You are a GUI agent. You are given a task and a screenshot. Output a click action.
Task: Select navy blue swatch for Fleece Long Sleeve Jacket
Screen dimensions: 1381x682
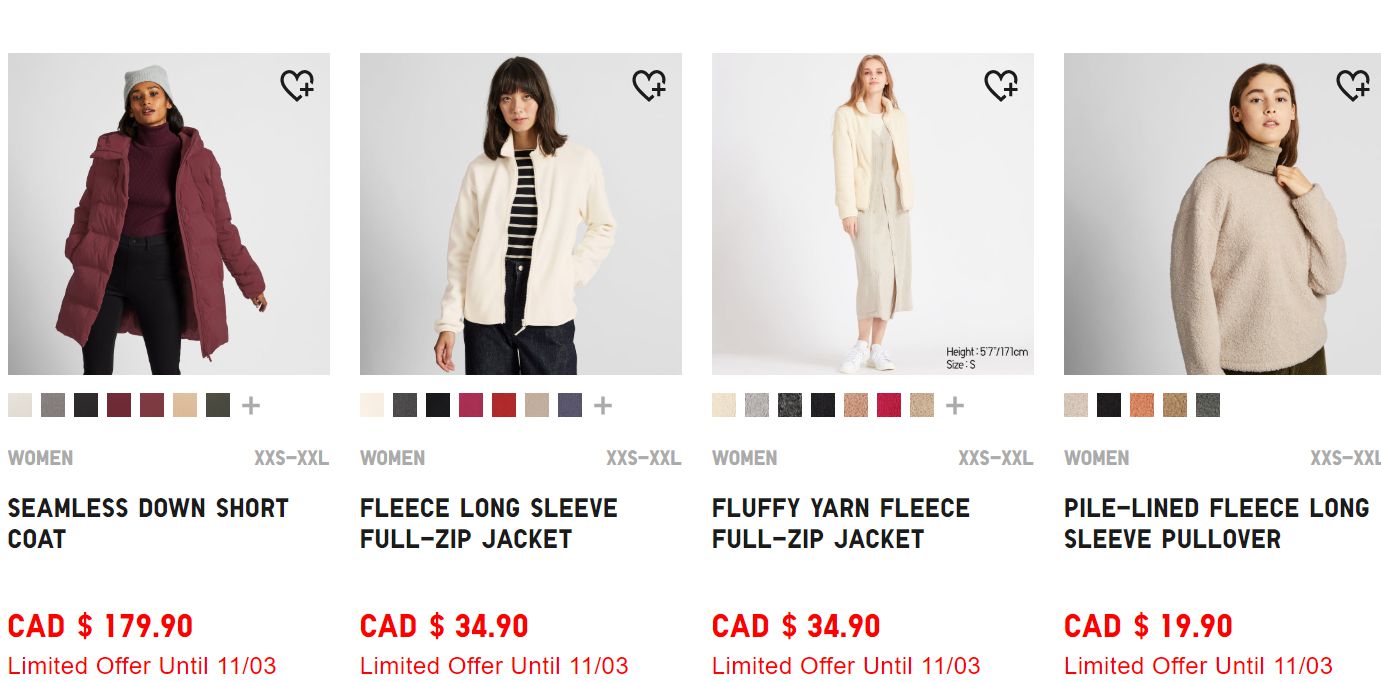570,405
